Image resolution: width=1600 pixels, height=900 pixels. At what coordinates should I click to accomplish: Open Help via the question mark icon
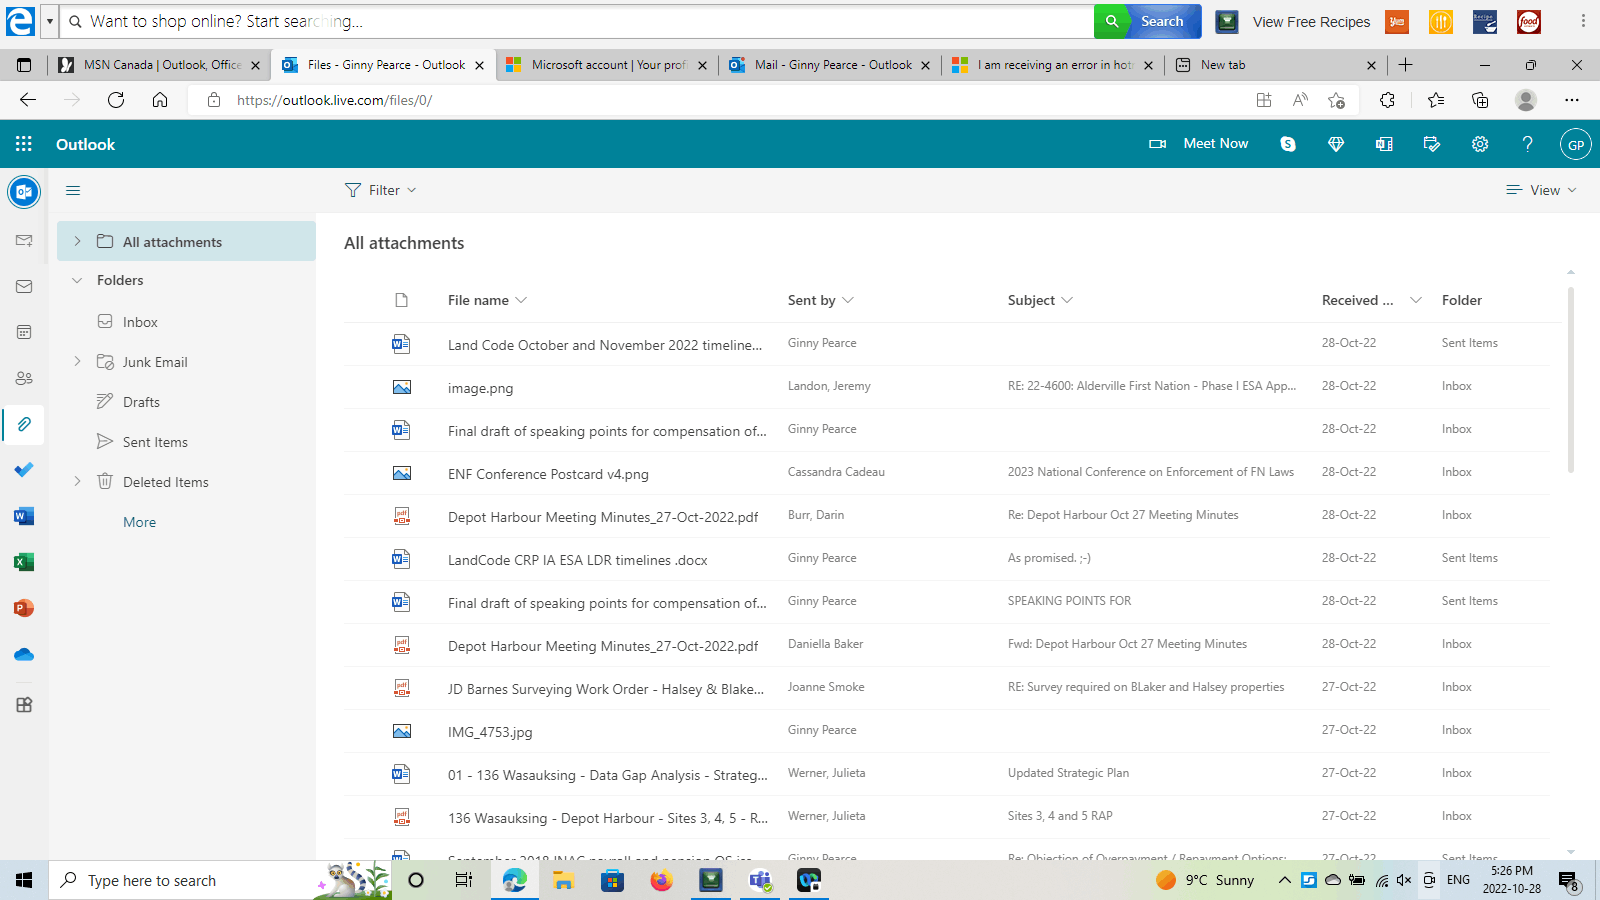(1528, 144)
